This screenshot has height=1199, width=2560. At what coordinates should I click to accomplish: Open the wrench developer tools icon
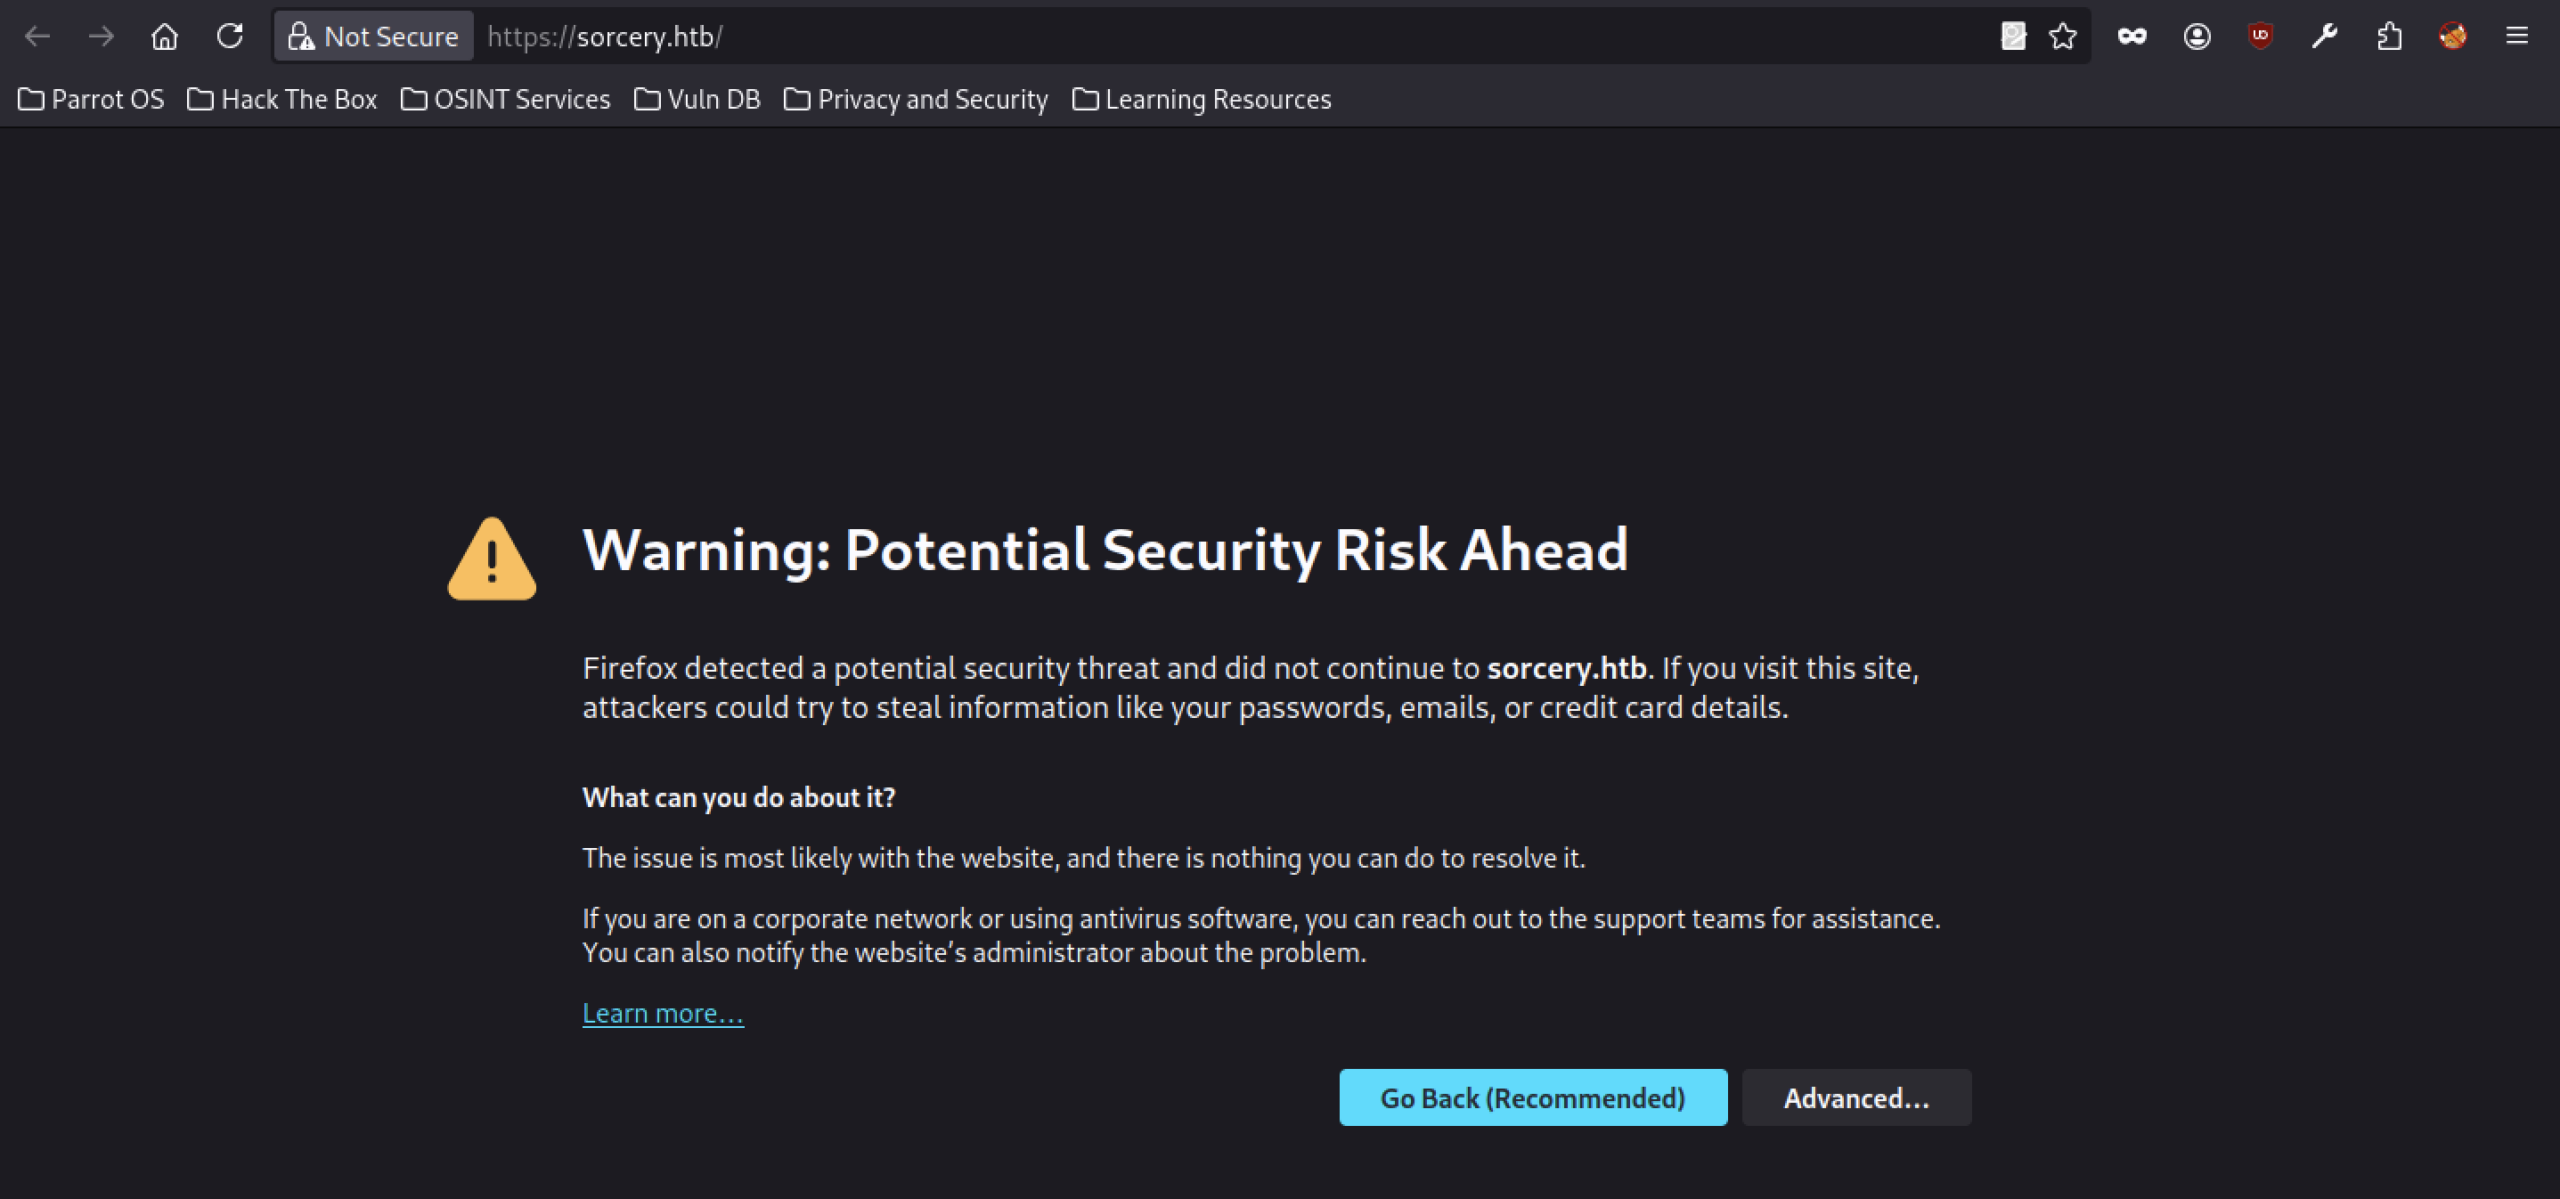click(2324, 37)
